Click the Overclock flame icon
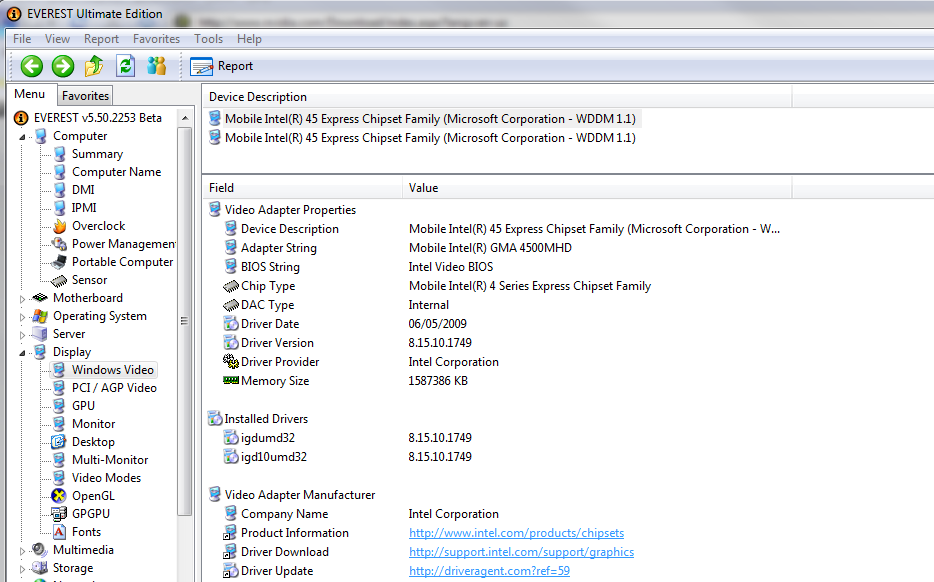 point(60,226)
